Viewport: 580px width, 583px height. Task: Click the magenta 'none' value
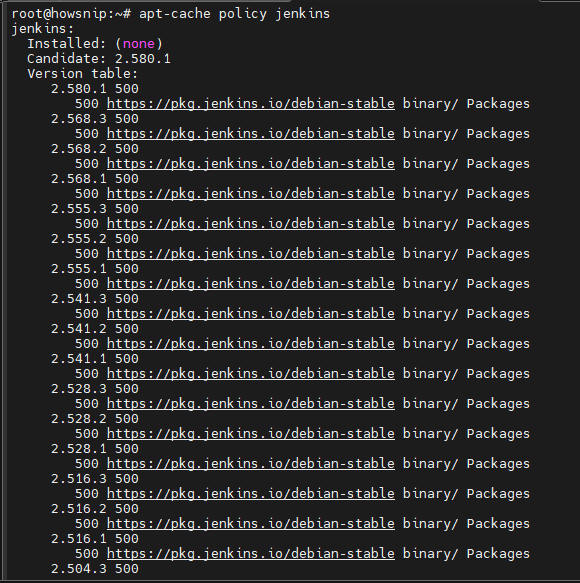(x=138, y=44)
